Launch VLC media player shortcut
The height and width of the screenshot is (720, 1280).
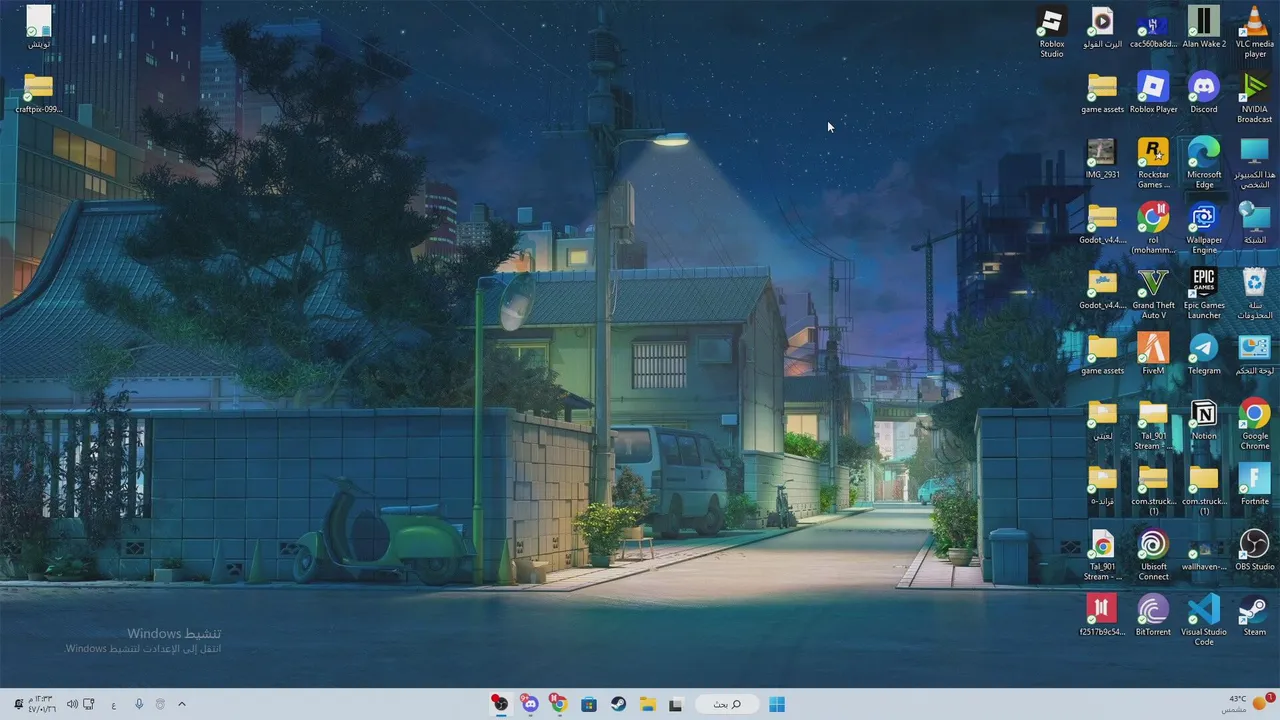click(1255, 32)
